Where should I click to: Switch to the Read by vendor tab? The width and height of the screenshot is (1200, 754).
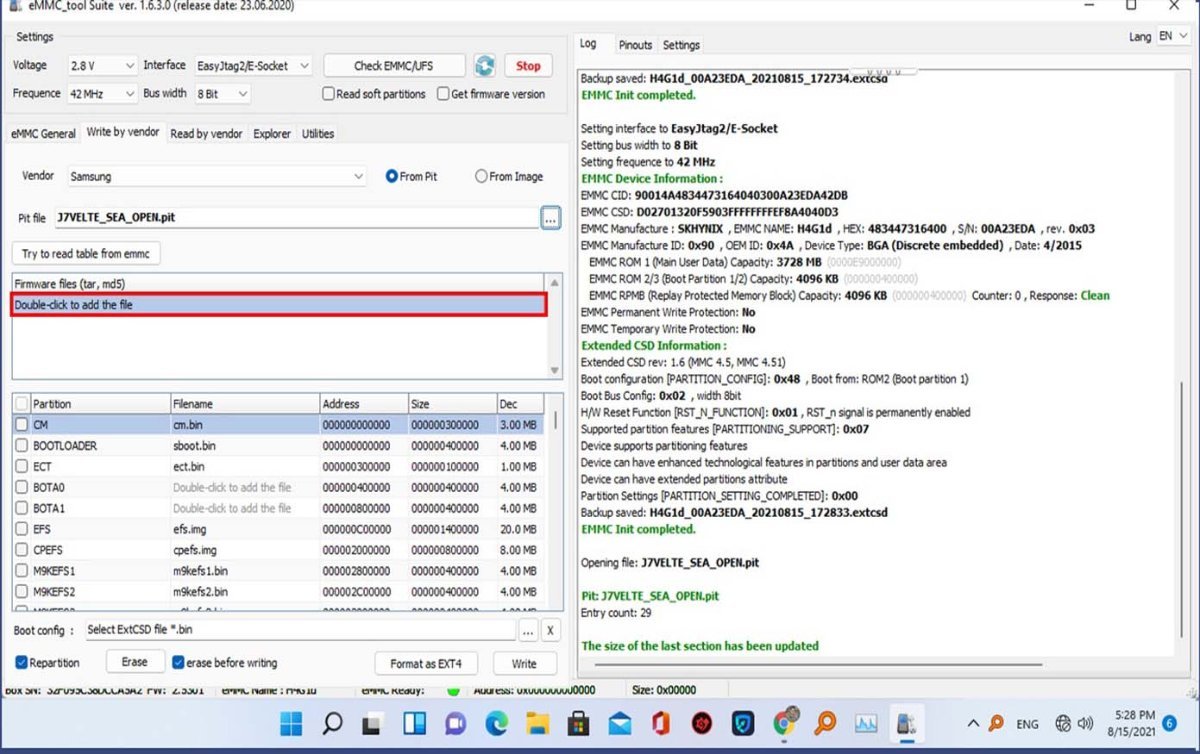tap(206, 134)
